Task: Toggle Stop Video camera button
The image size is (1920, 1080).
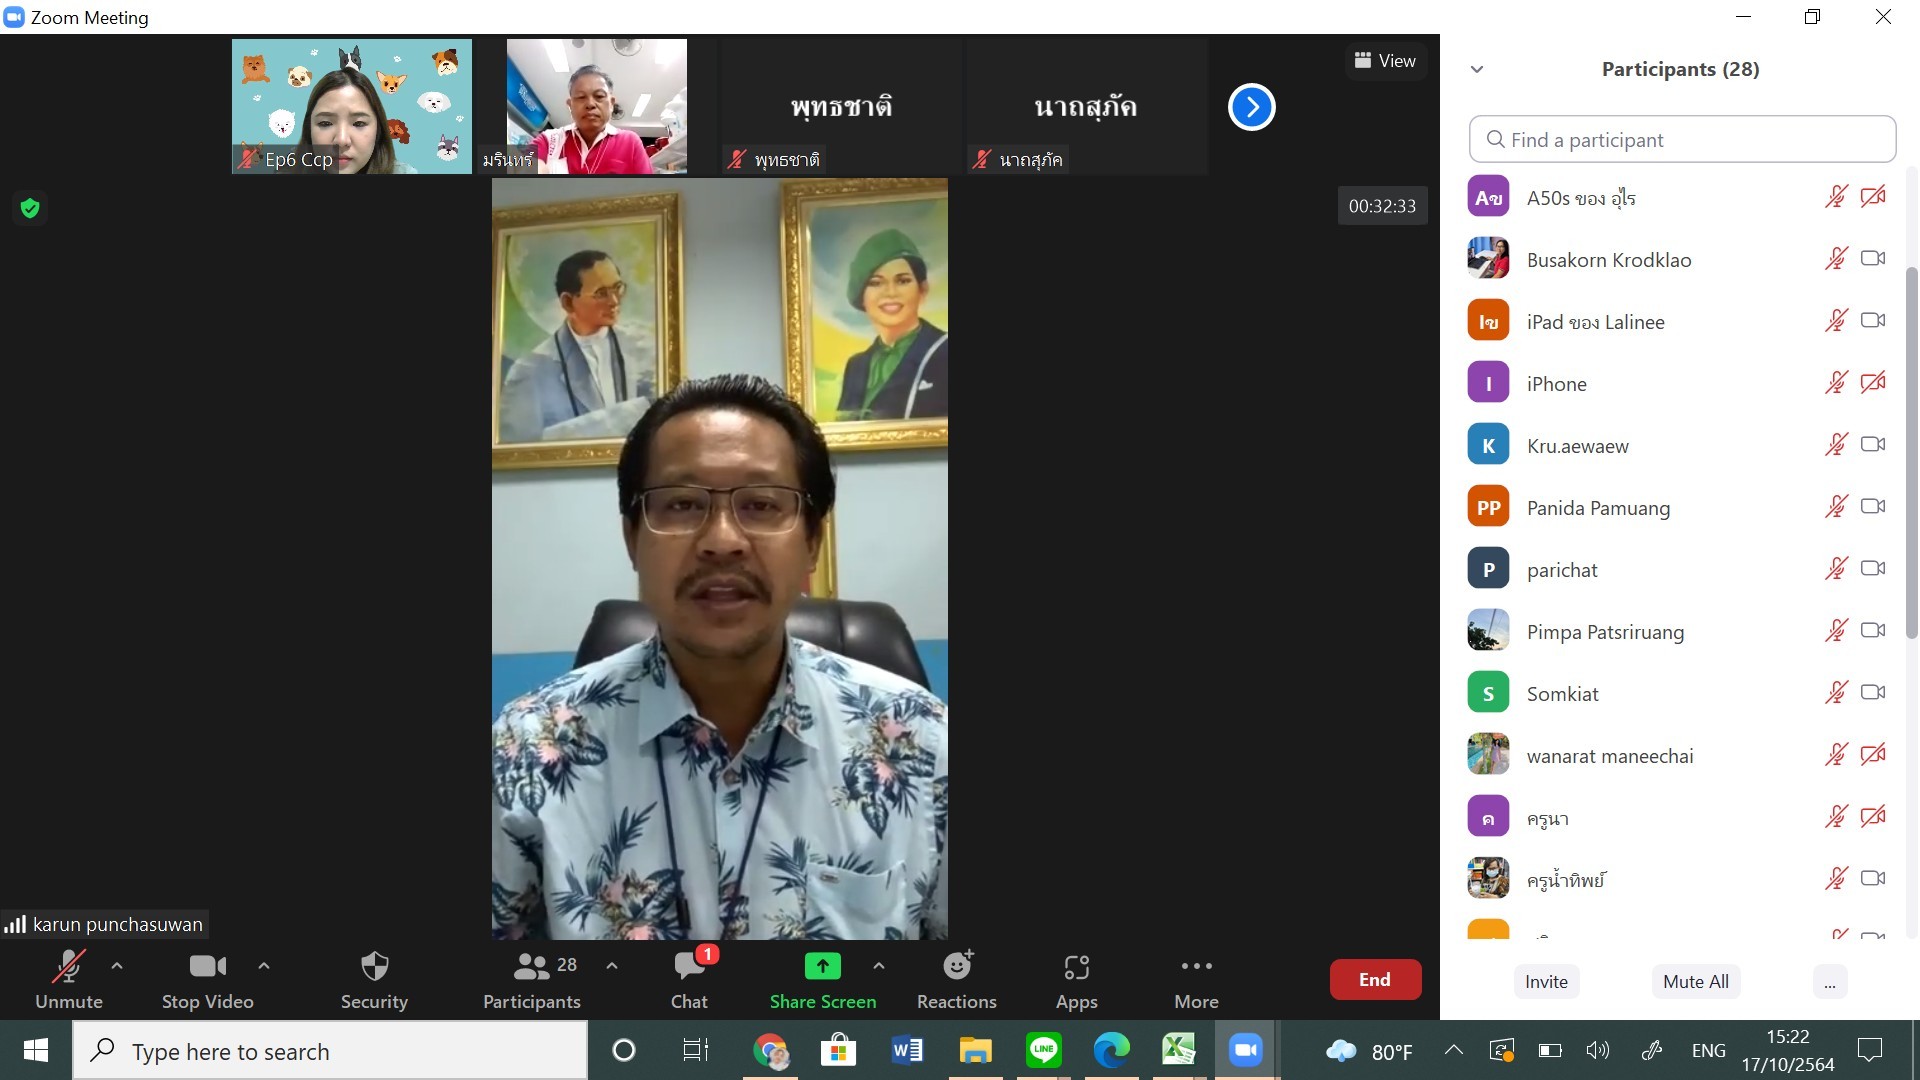Action: point(208,967)
